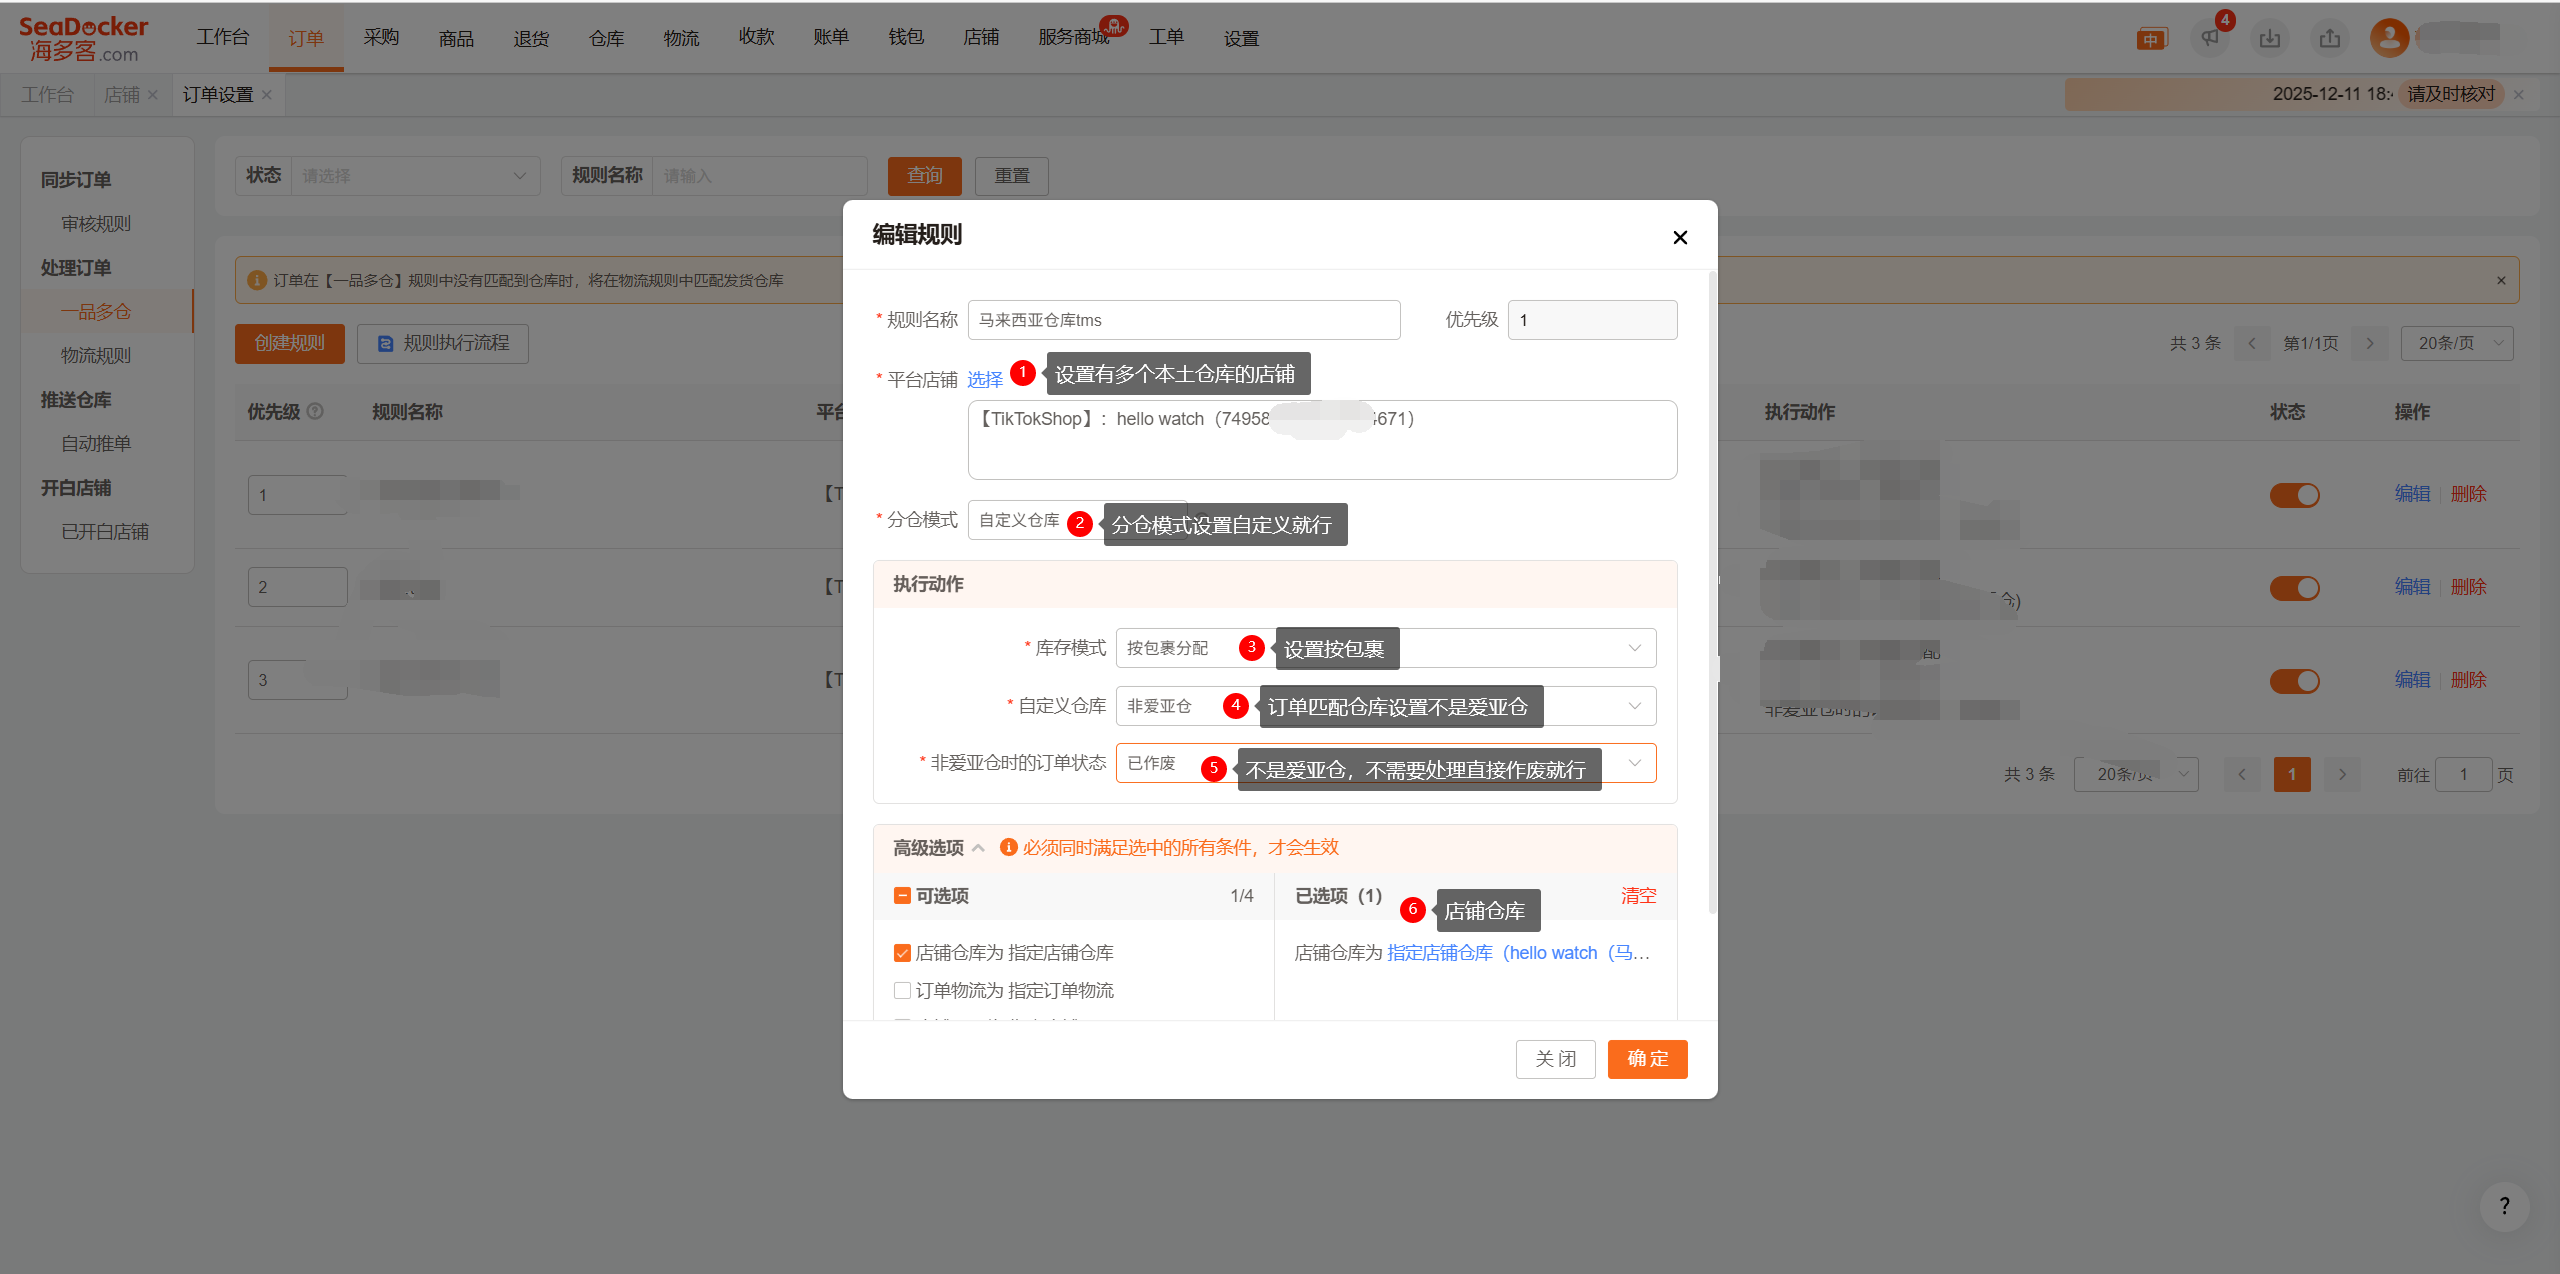
Task: Click the 规则名称 input field in dialog
Action: (1183, 320)
